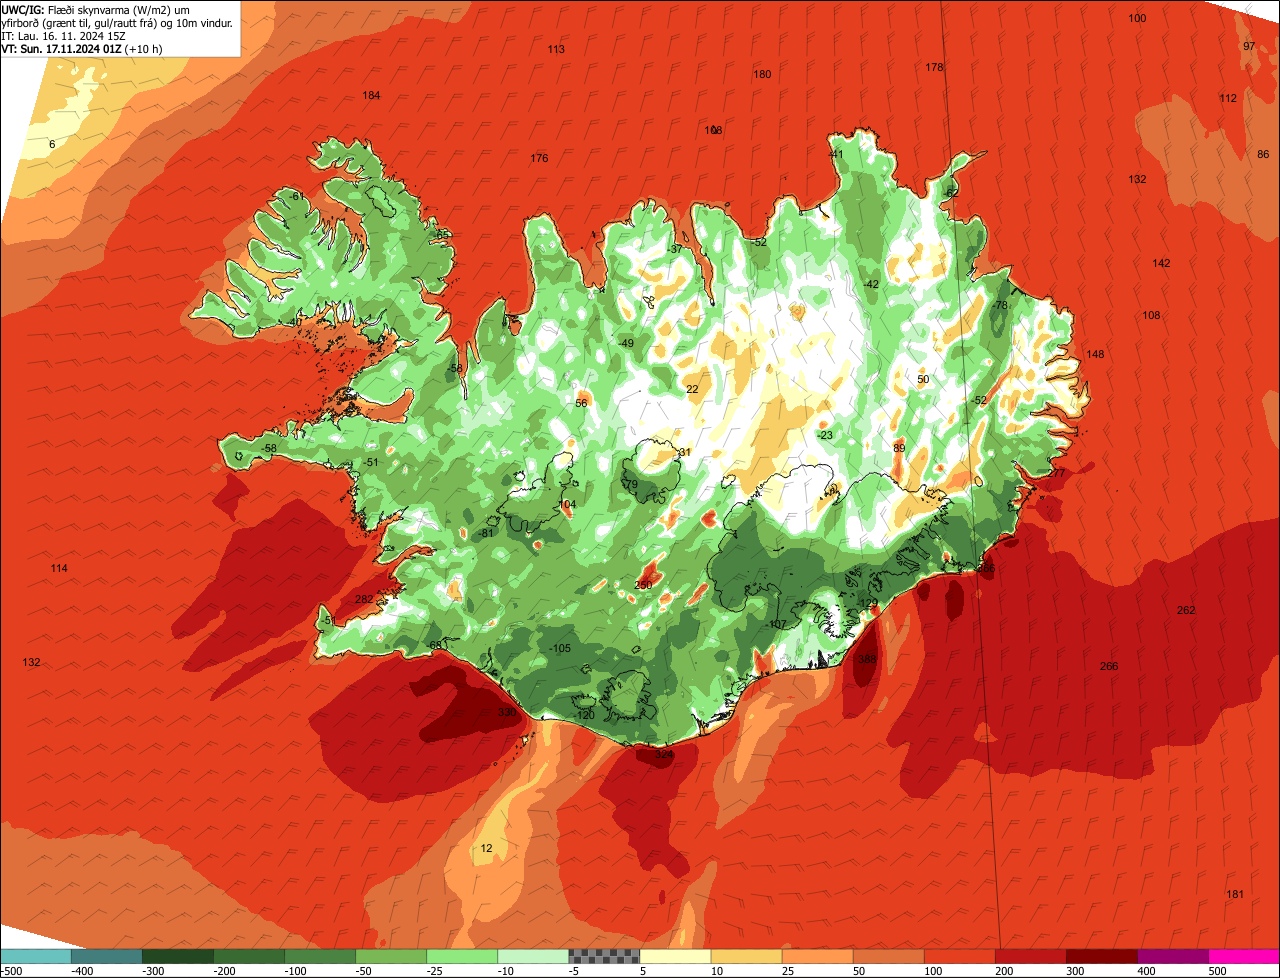The height and width of the screenshot is (978, 1280).
Task: Click the 'IT: Lau. 16. 11. 2024 15Z' line
Action: [x=63, y=35]
